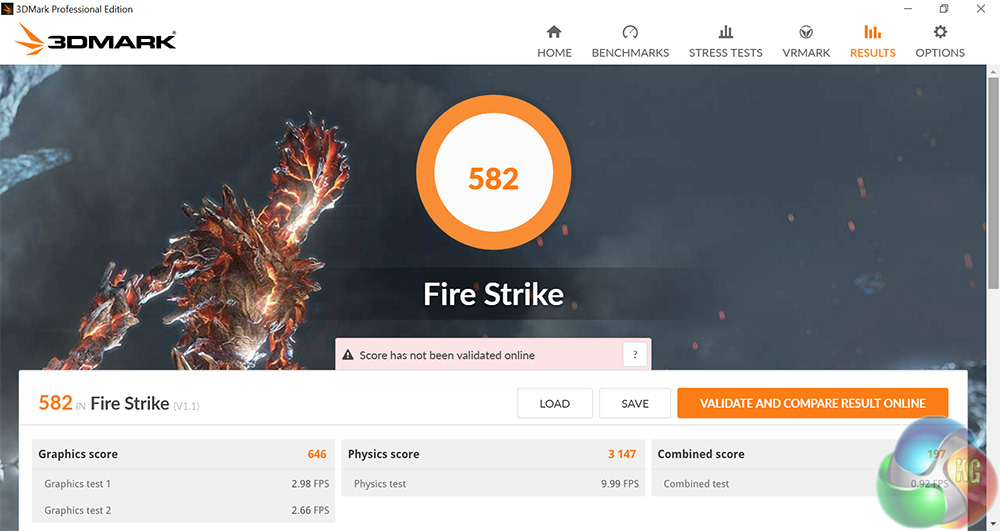The image size is (1000, 531).
Task: Click the scrollbar up arrow
Action: click(x=994, y=71)
